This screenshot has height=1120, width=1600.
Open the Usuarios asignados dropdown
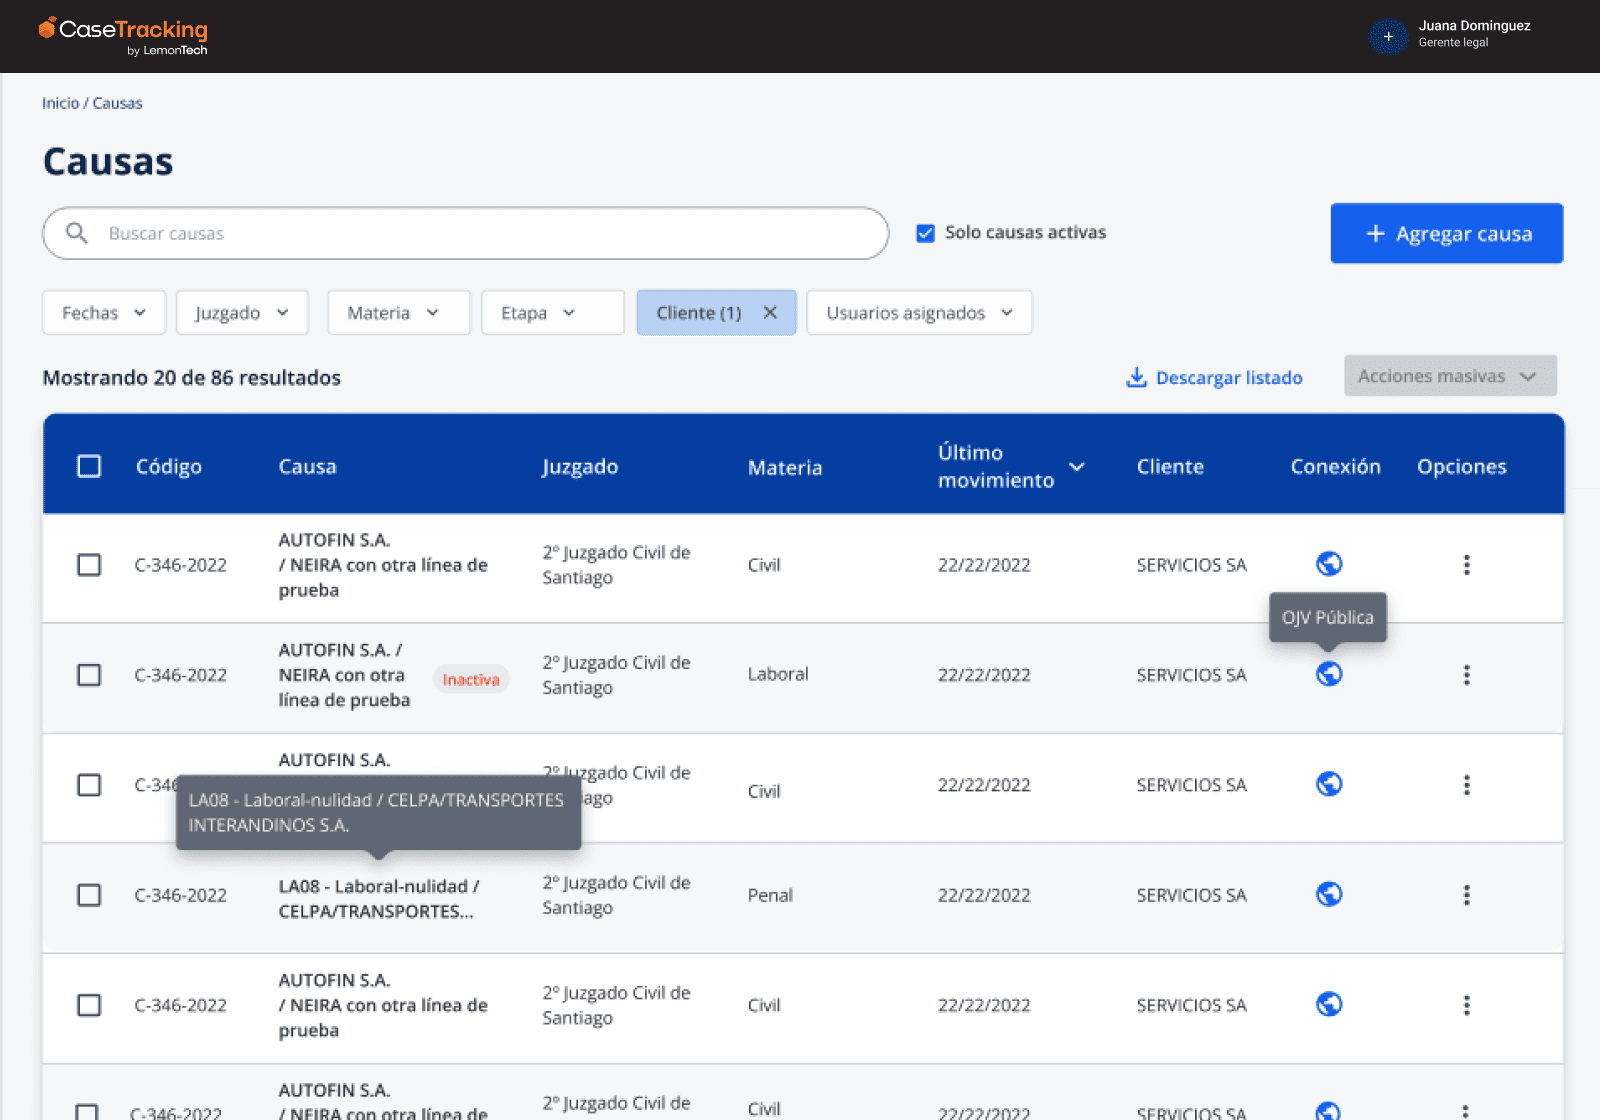coord(919,313)
